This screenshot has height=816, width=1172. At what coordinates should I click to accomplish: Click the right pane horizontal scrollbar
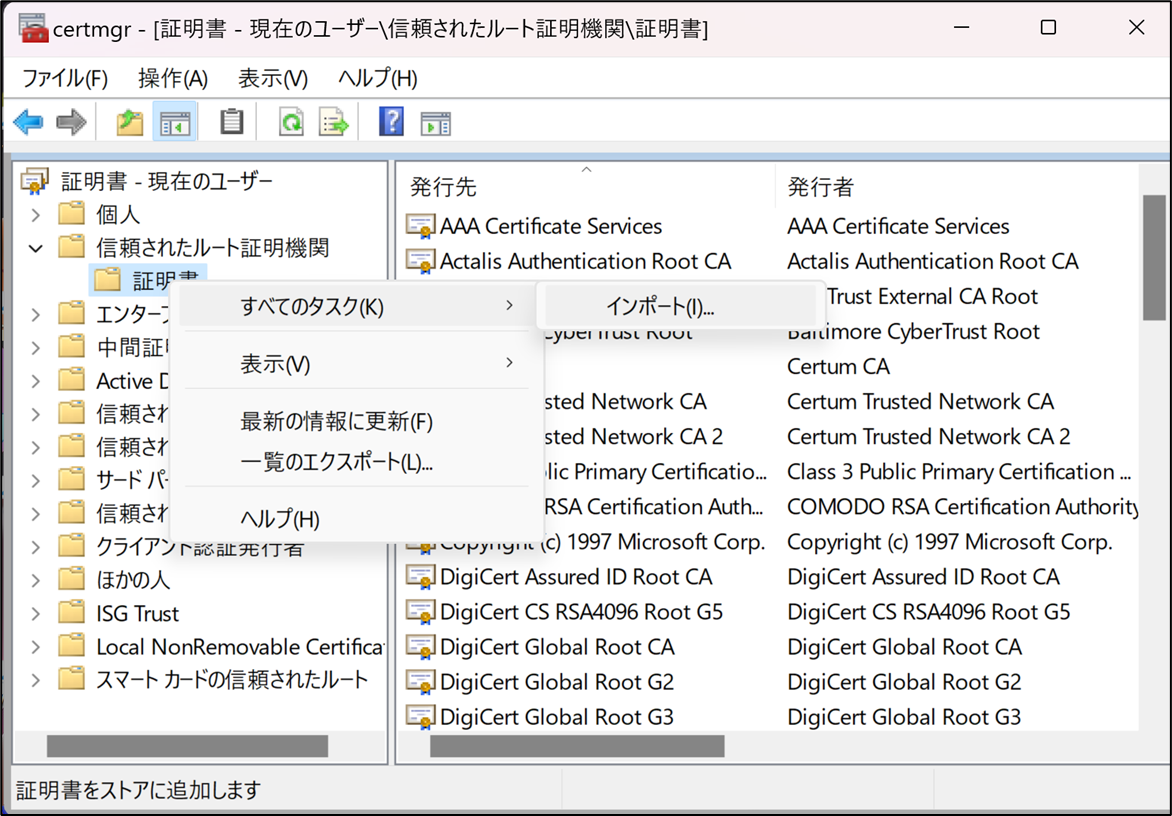pyautogui.click(x=580, y=744)
